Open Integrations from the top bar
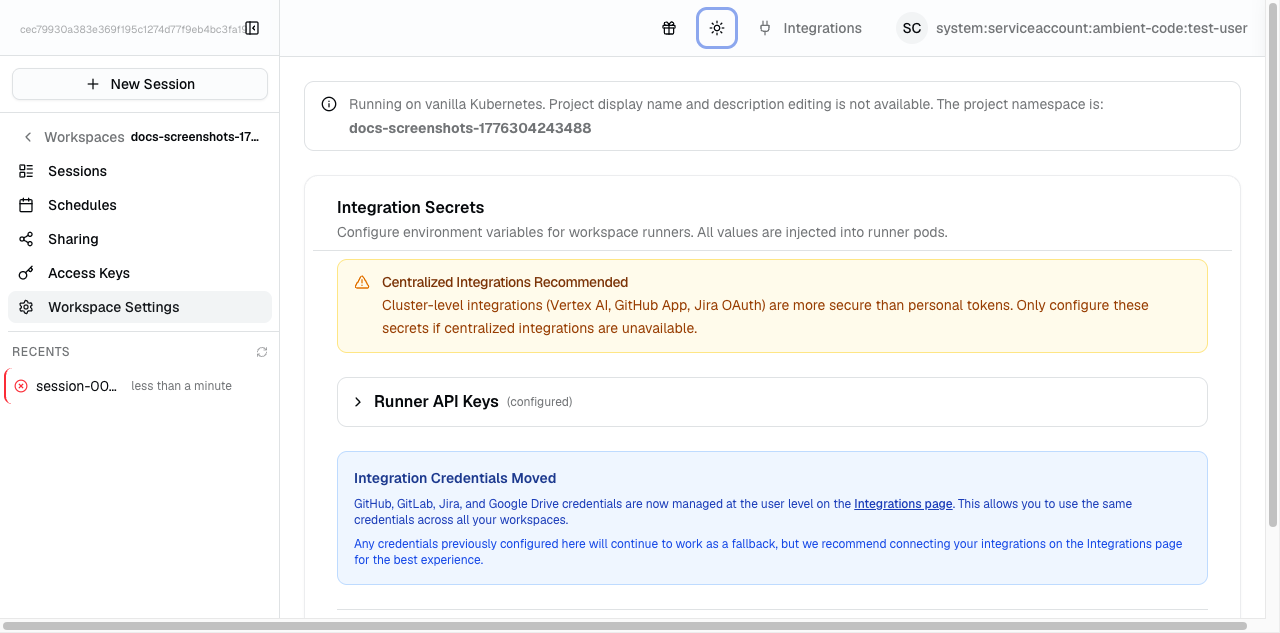Image resolution: width=1280 pixels, height=633 pixels. click(x=810, y=28)
